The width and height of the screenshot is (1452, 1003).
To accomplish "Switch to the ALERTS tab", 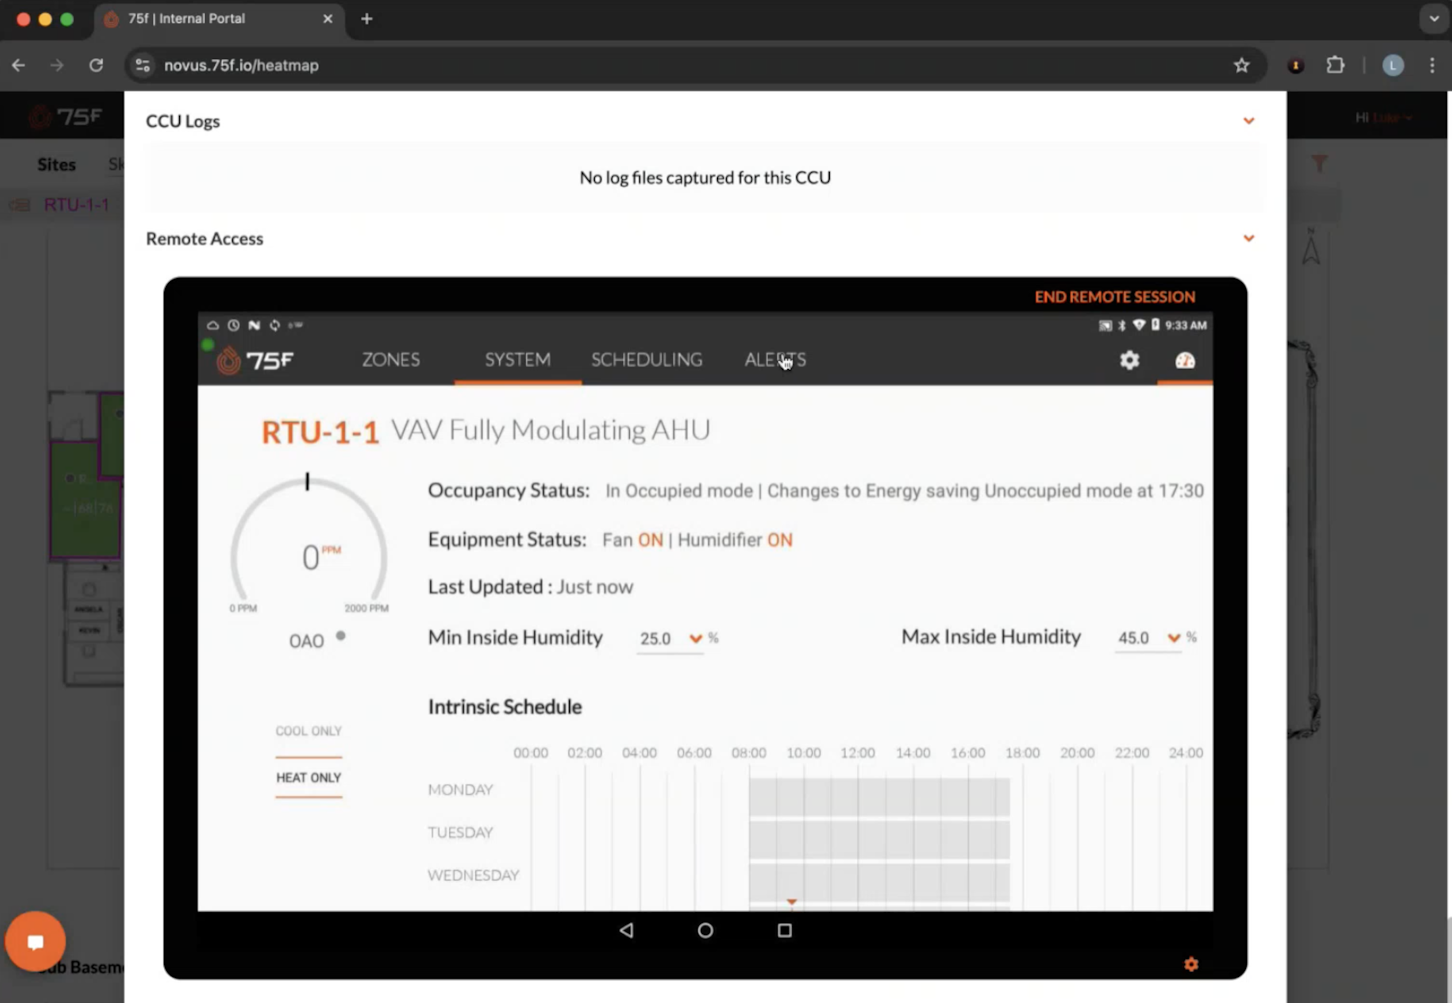I will click(775, 359).
